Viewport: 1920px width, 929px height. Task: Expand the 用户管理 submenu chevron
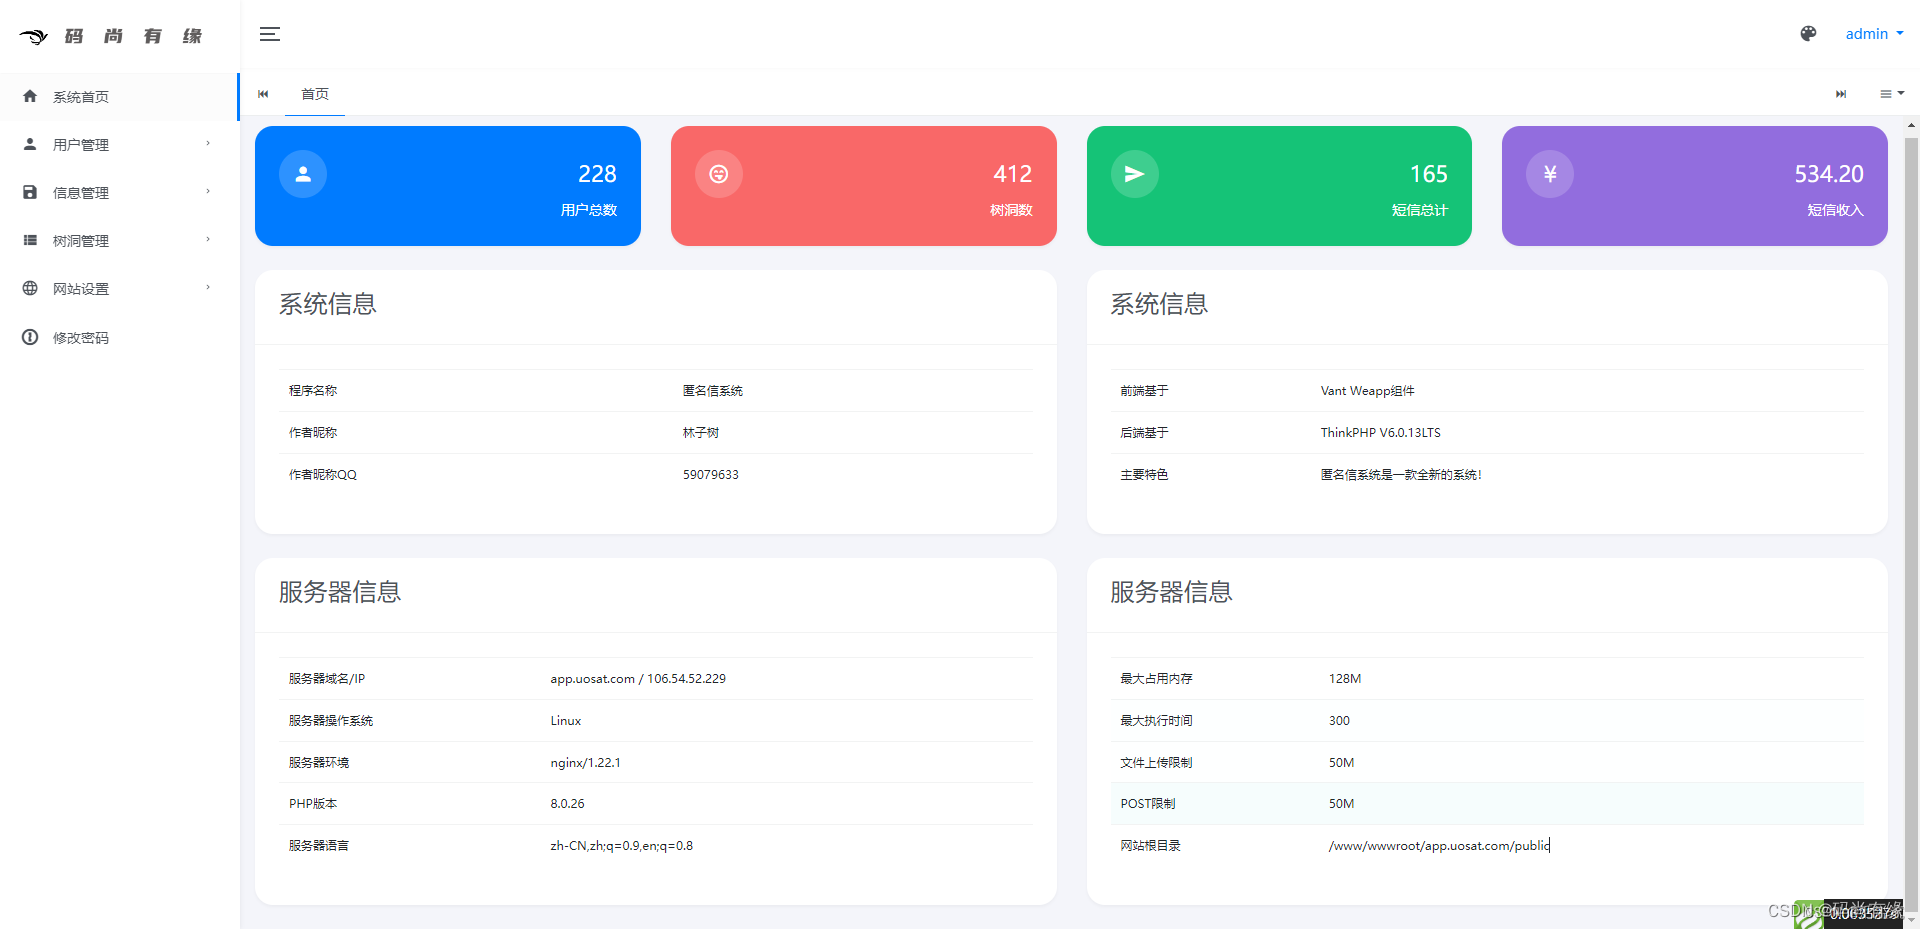click(208, 143)
